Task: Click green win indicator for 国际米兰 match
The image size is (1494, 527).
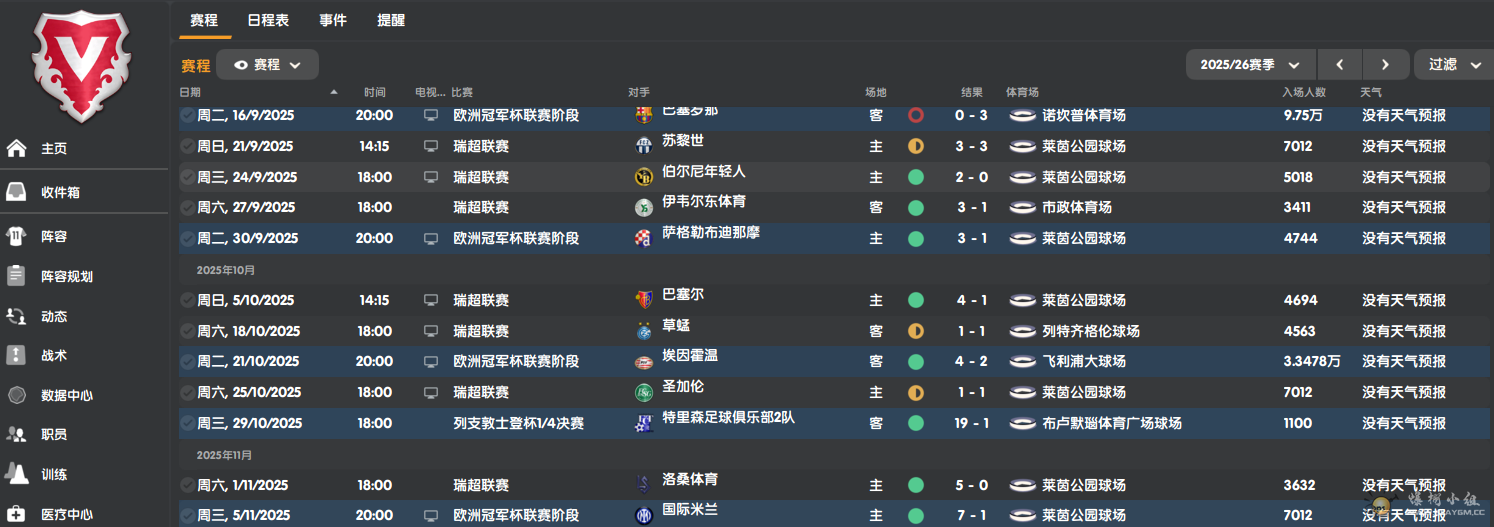Action: 915,516
